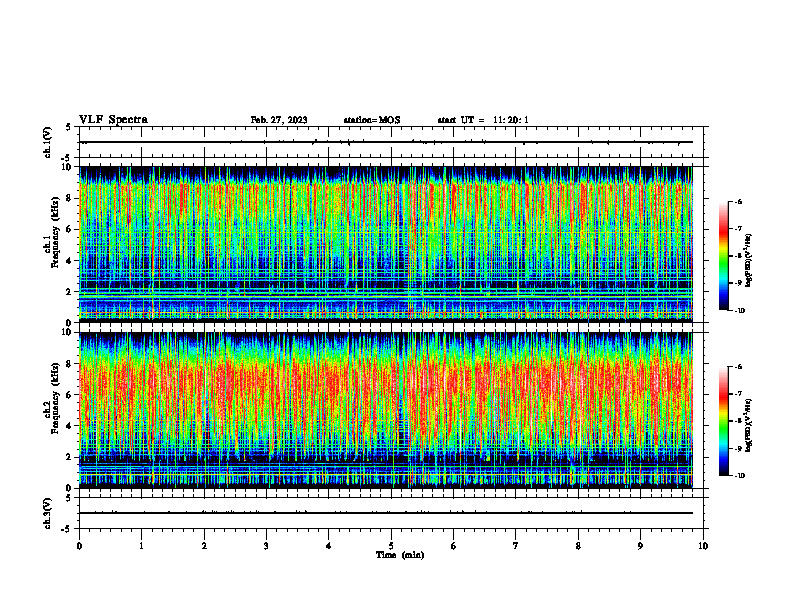Click the "-10" label on ch.2 colorbar
Viewport: 792px width, 612px height.
pos(739,476)
